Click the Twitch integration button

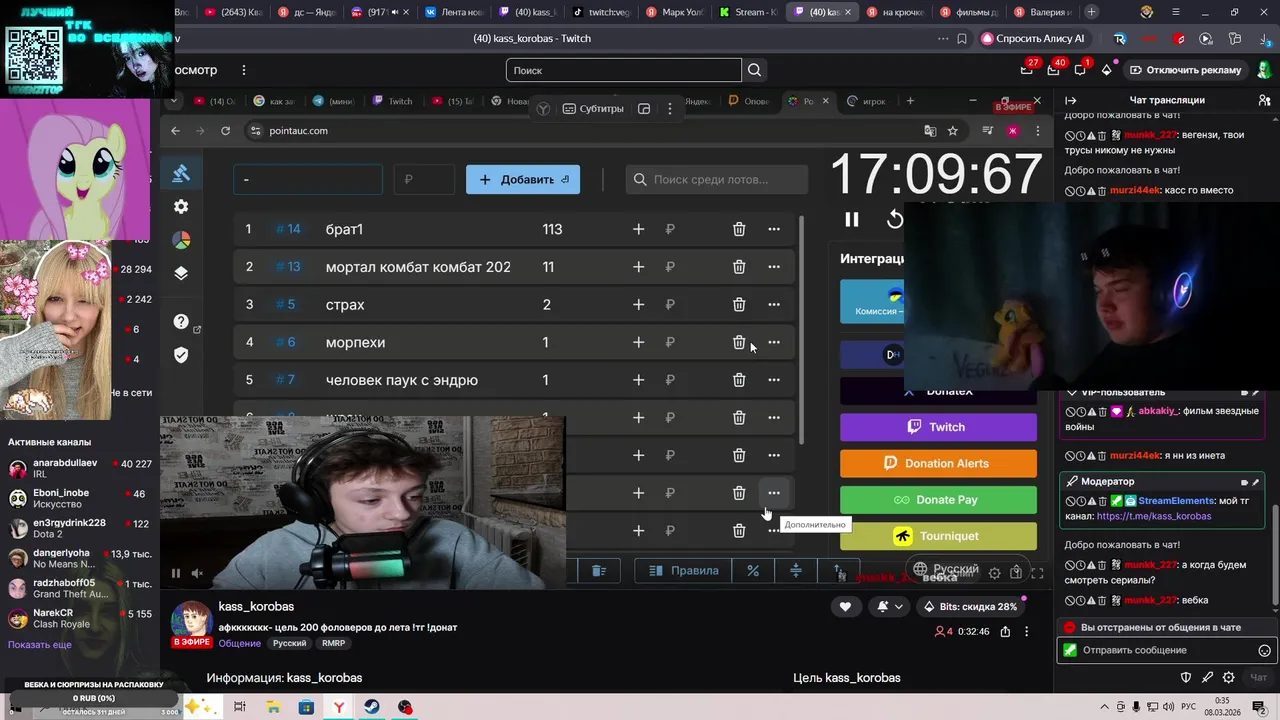pyautogui.click(x=938, y=427)
